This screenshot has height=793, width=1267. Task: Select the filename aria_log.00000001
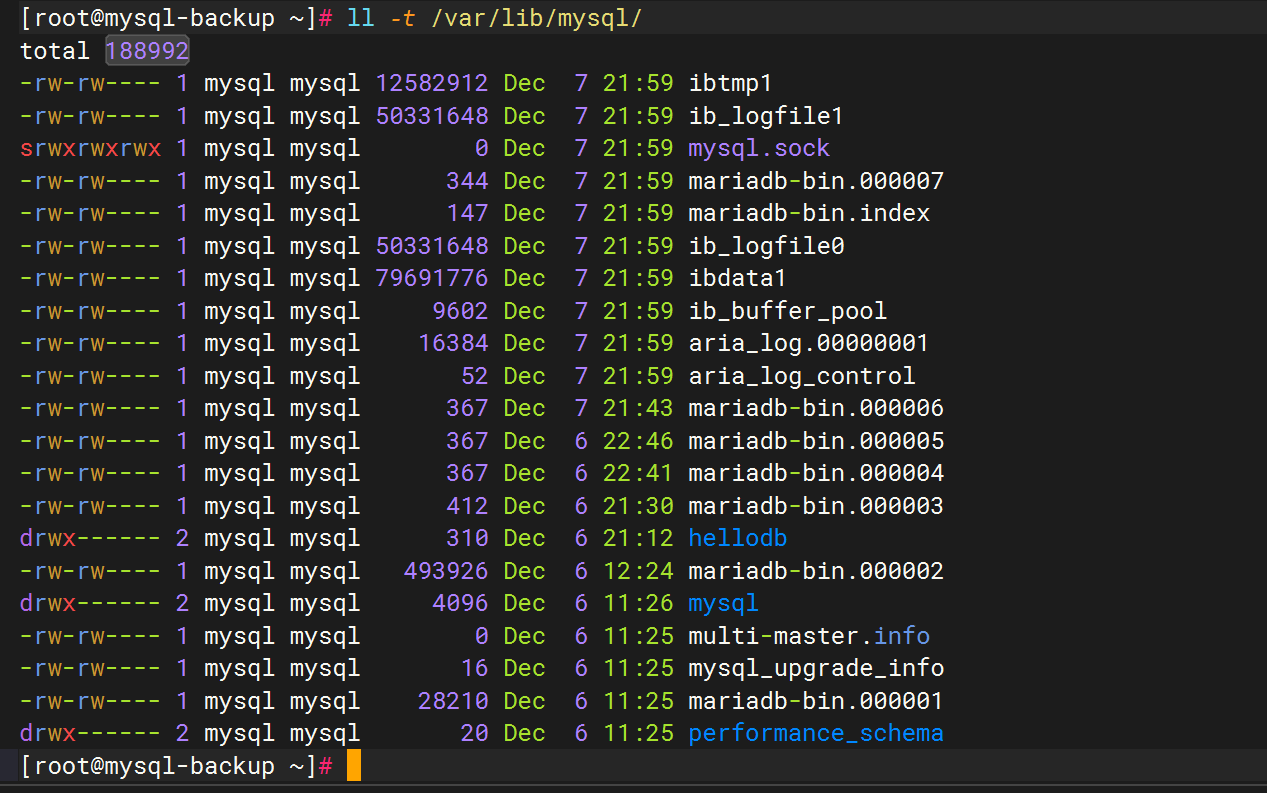[x=809, y=344]
